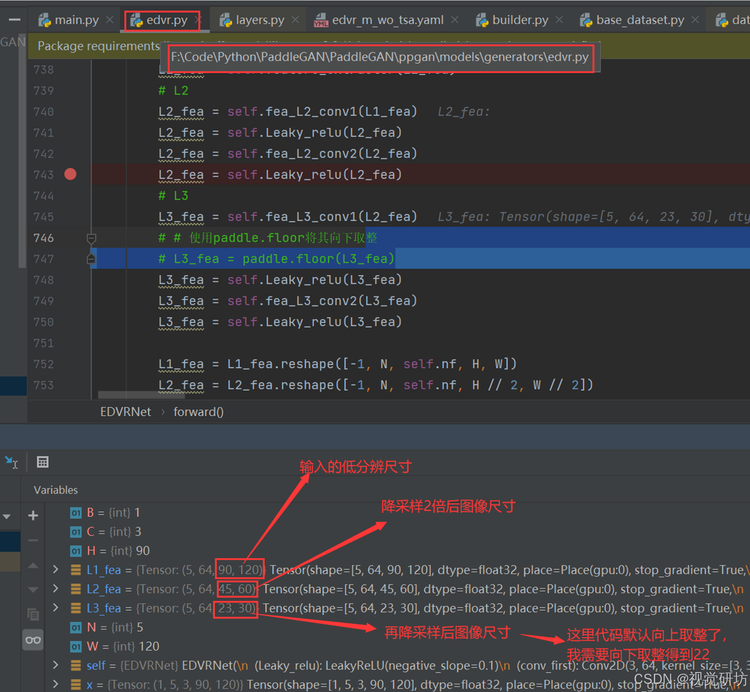This screenshot has height=692, width=750.
Task: Click the restore layout icon in debugger
Action: click(x=11, y=462)
